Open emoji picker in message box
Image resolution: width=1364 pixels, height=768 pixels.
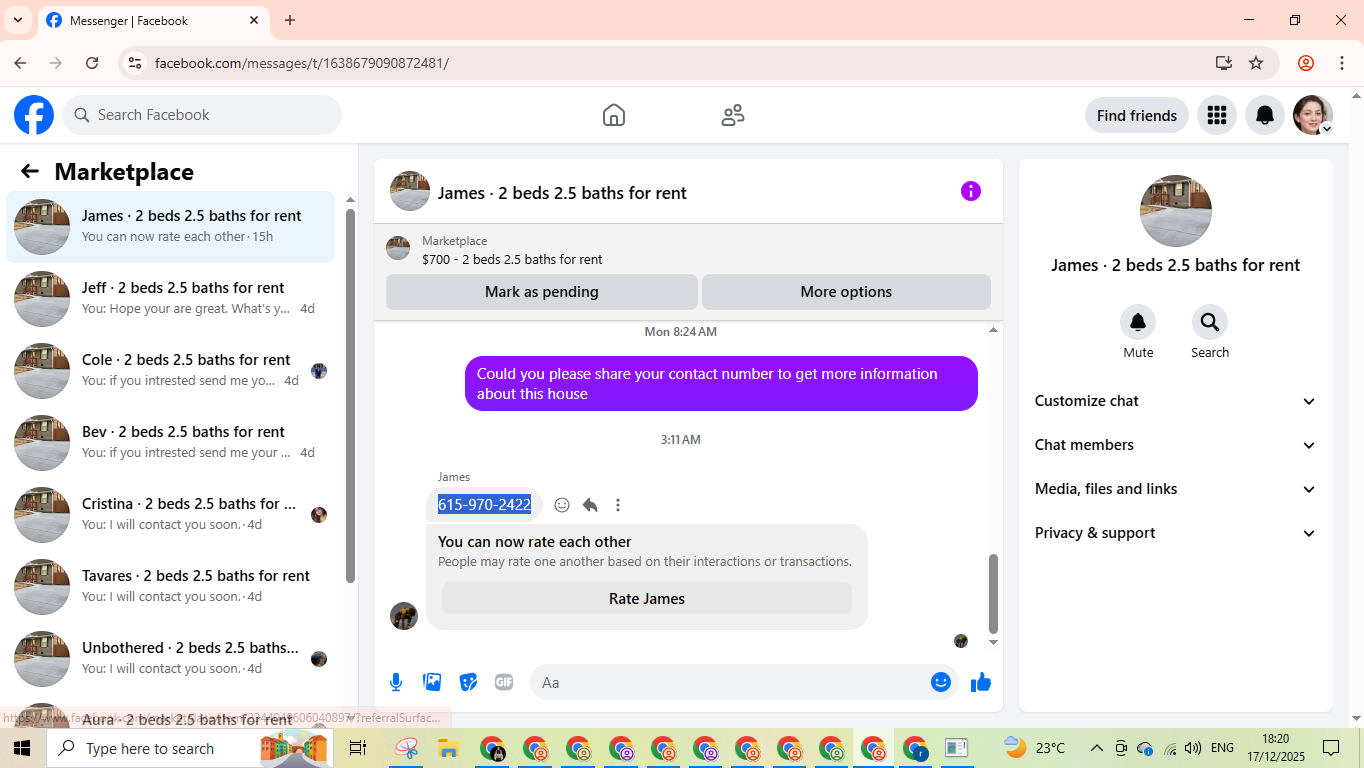(x=941, y=682)
